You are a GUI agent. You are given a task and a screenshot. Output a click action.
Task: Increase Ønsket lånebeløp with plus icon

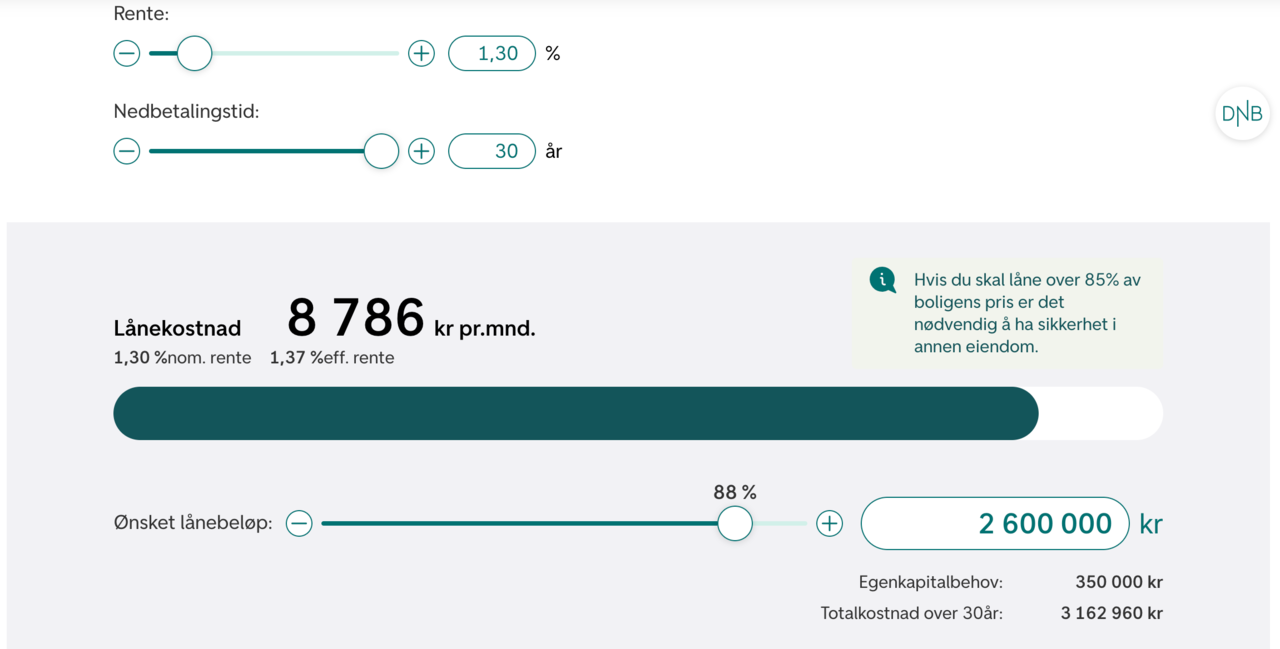[x=830, y=523]
